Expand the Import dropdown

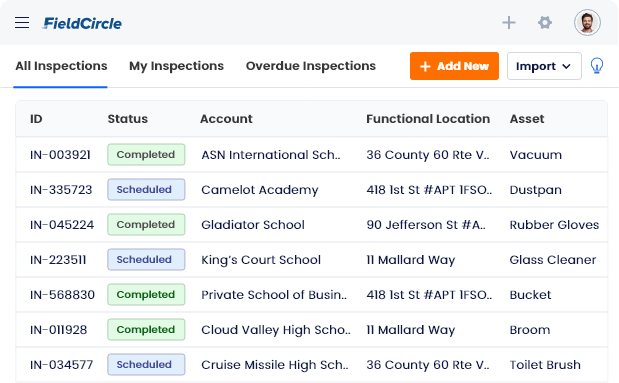tap(544, 66)
